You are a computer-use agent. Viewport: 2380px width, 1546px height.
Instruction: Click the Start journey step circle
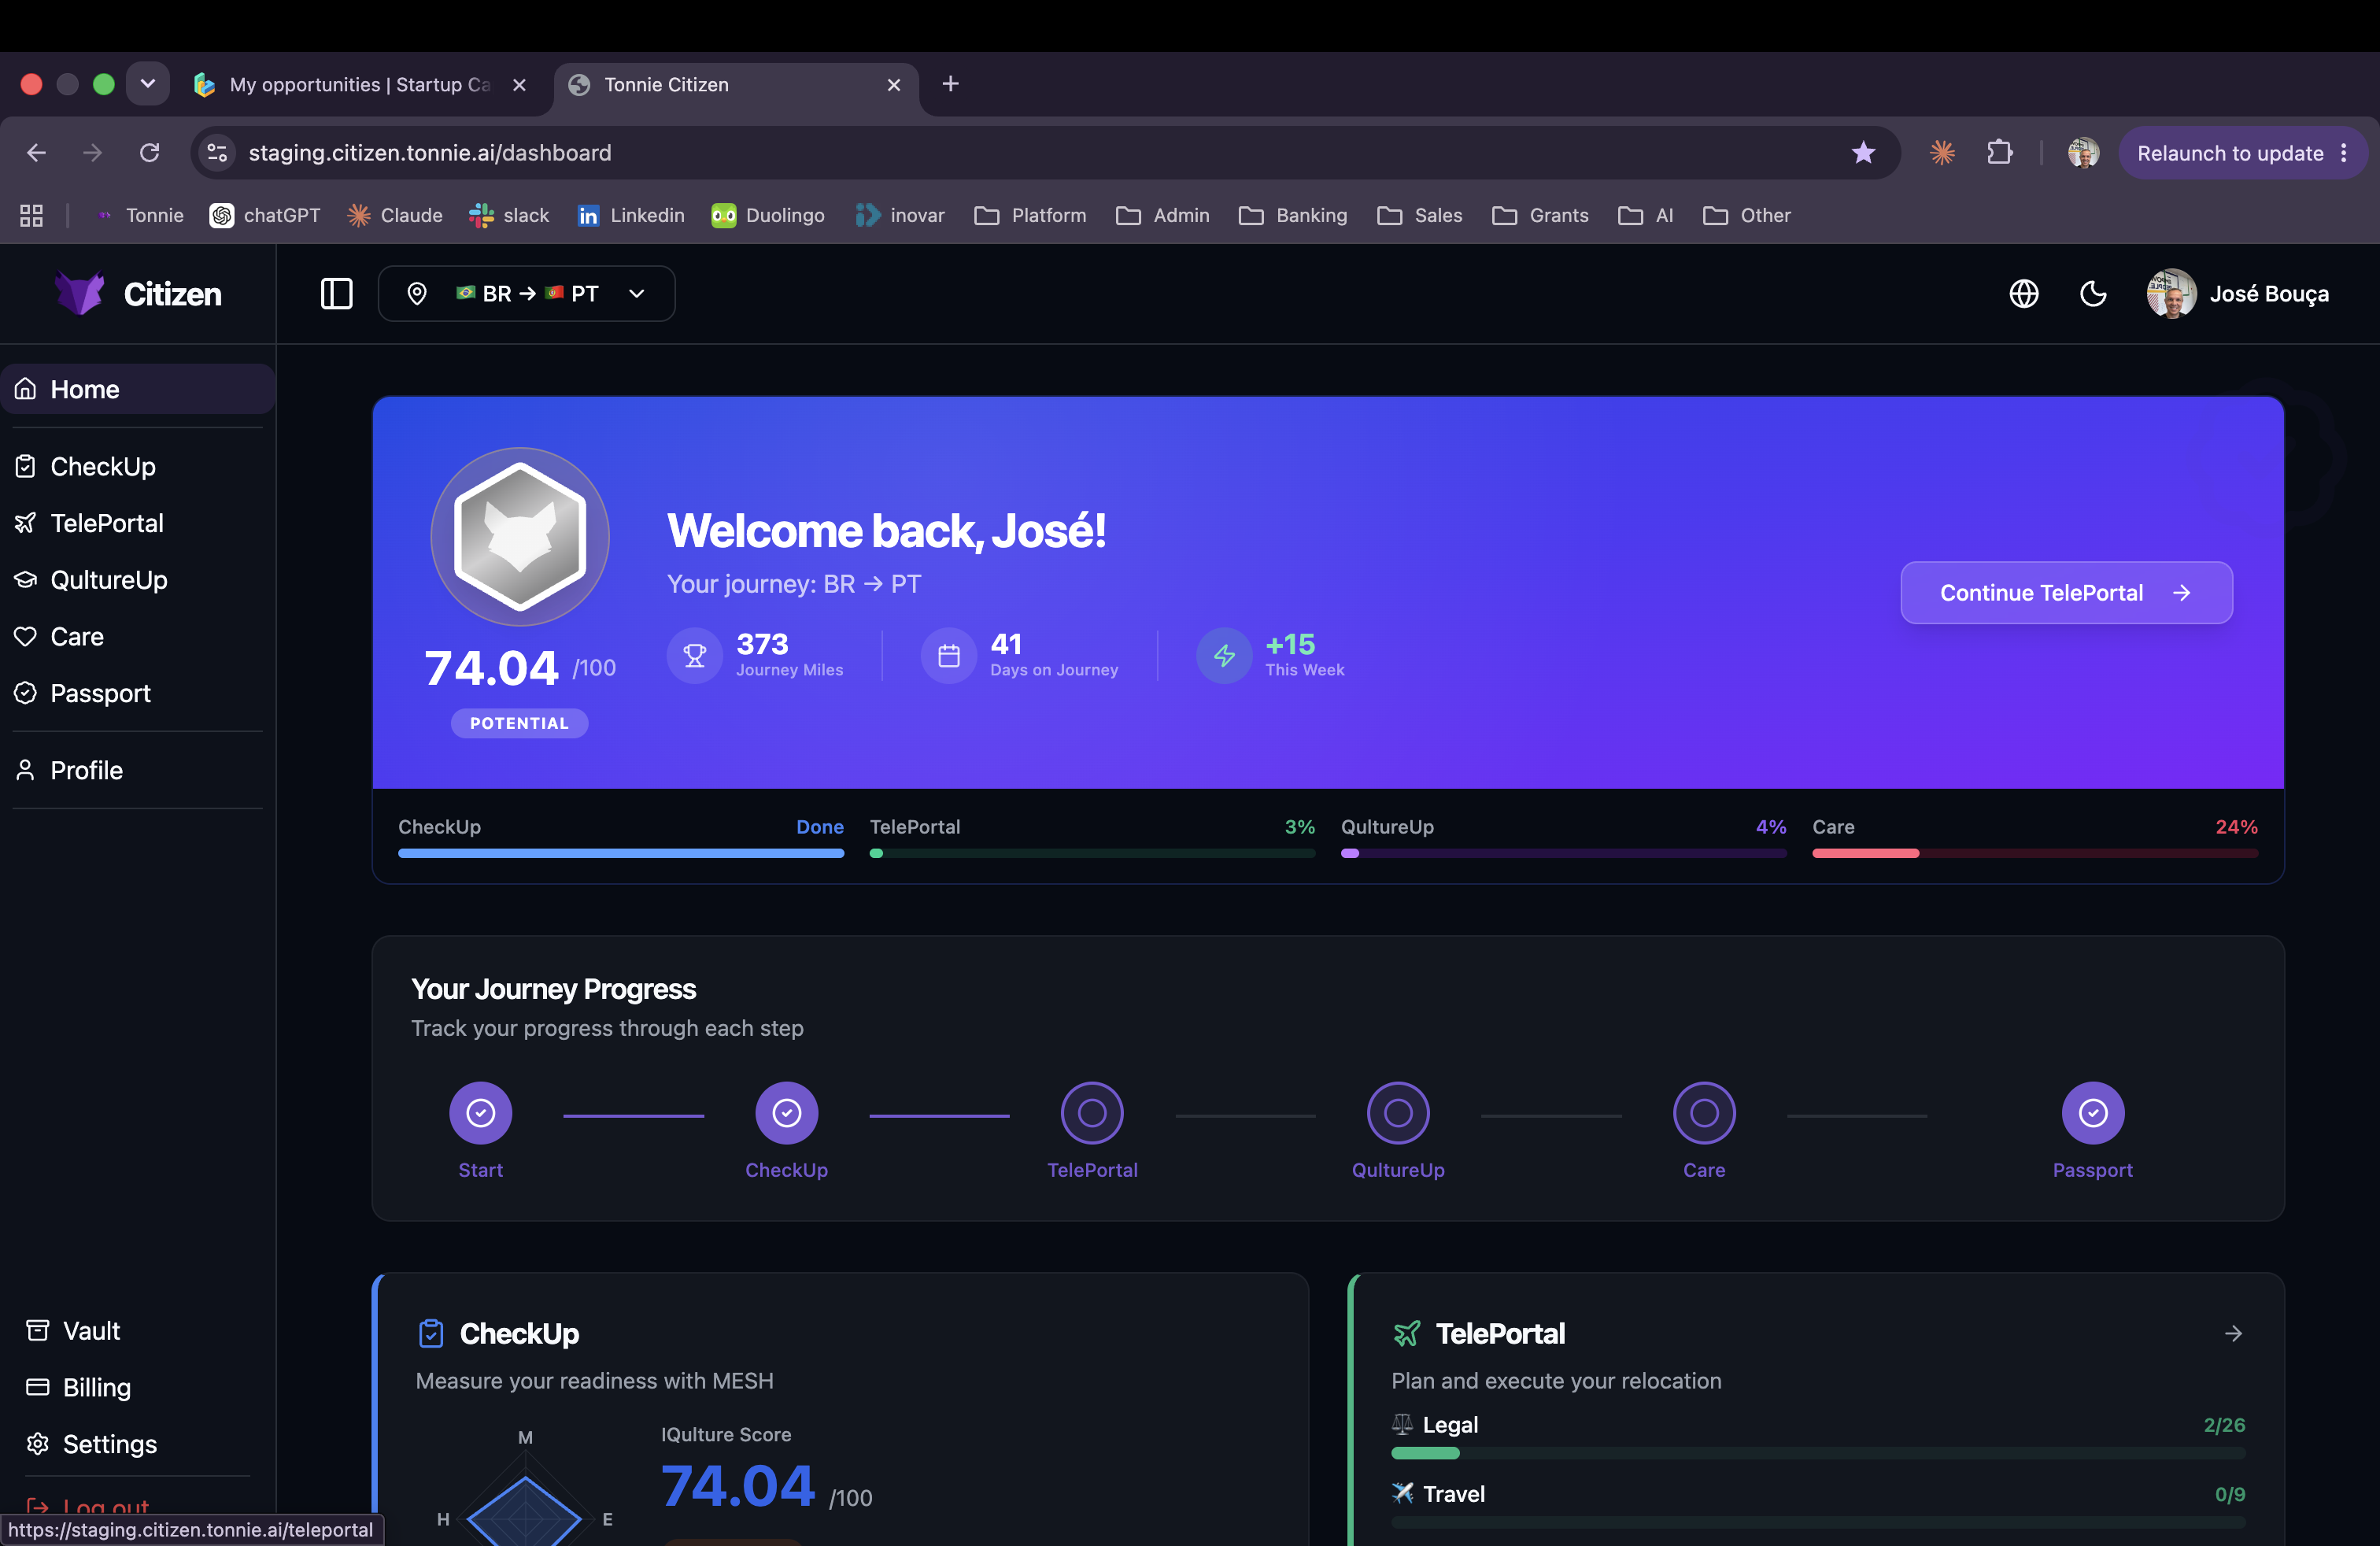pos(481,1113)
